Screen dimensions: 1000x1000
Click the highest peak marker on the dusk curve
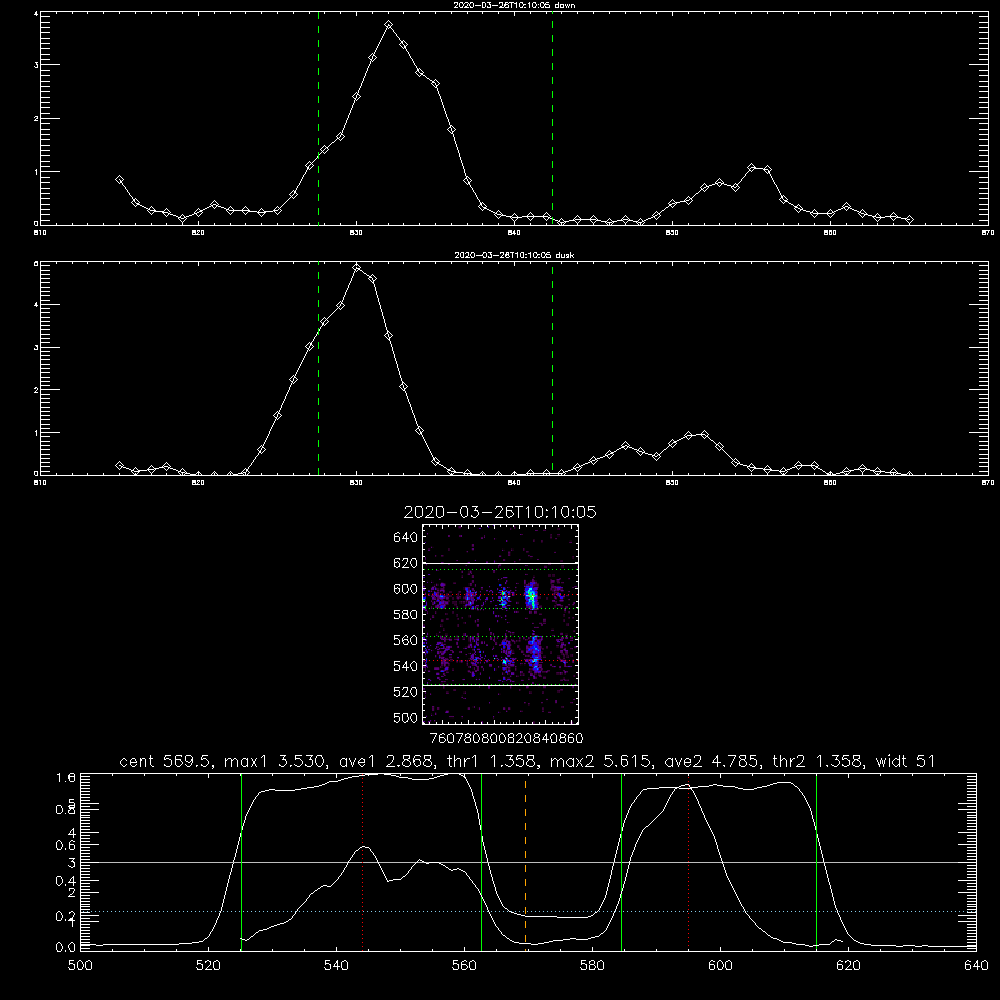357,267
